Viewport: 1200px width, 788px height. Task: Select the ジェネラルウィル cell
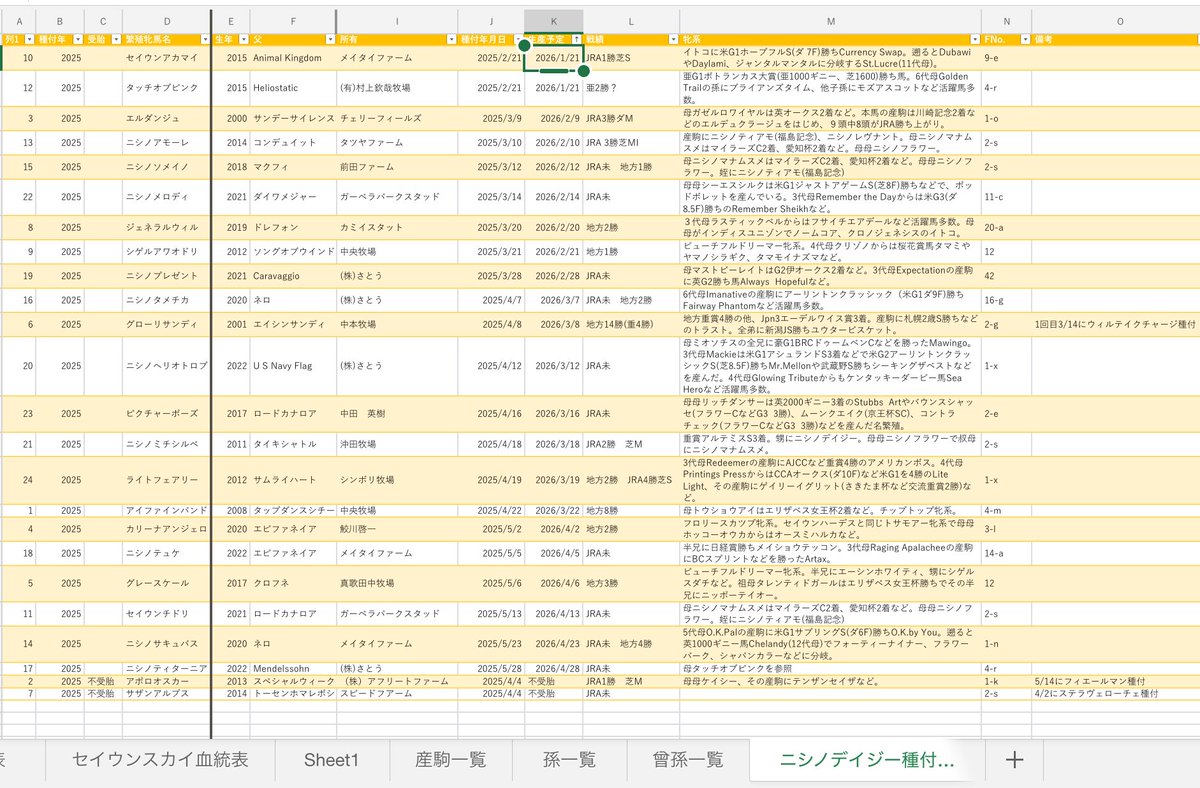pyautogui.click(x=166, y=227)
